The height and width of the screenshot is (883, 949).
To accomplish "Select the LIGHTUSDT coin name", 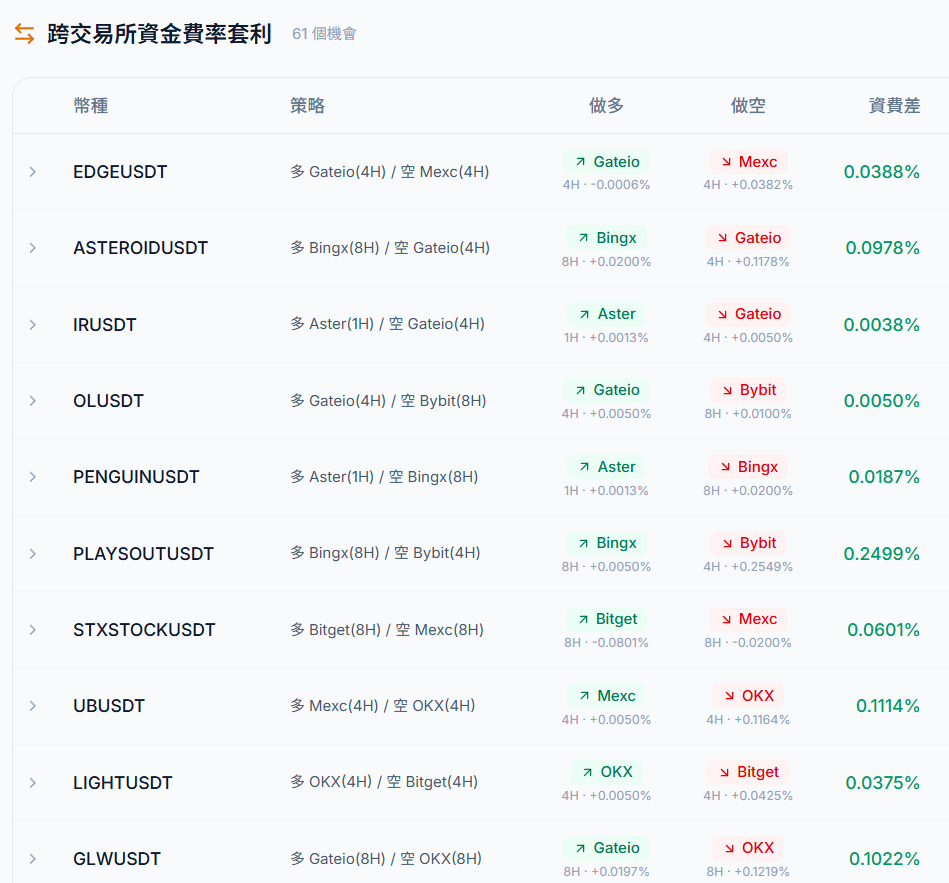I will (123, 783).
